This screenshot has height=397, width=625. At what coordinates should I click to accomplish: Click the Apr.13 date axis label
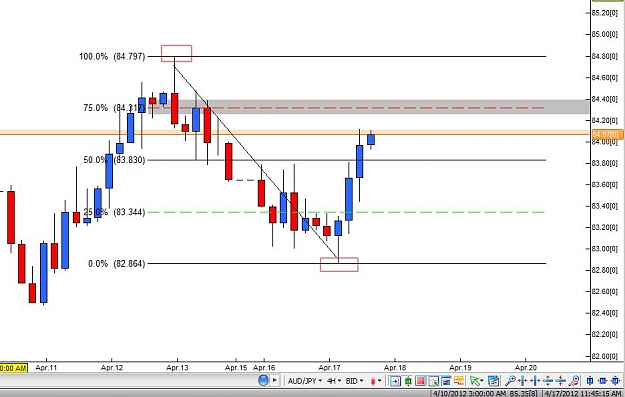177,368
